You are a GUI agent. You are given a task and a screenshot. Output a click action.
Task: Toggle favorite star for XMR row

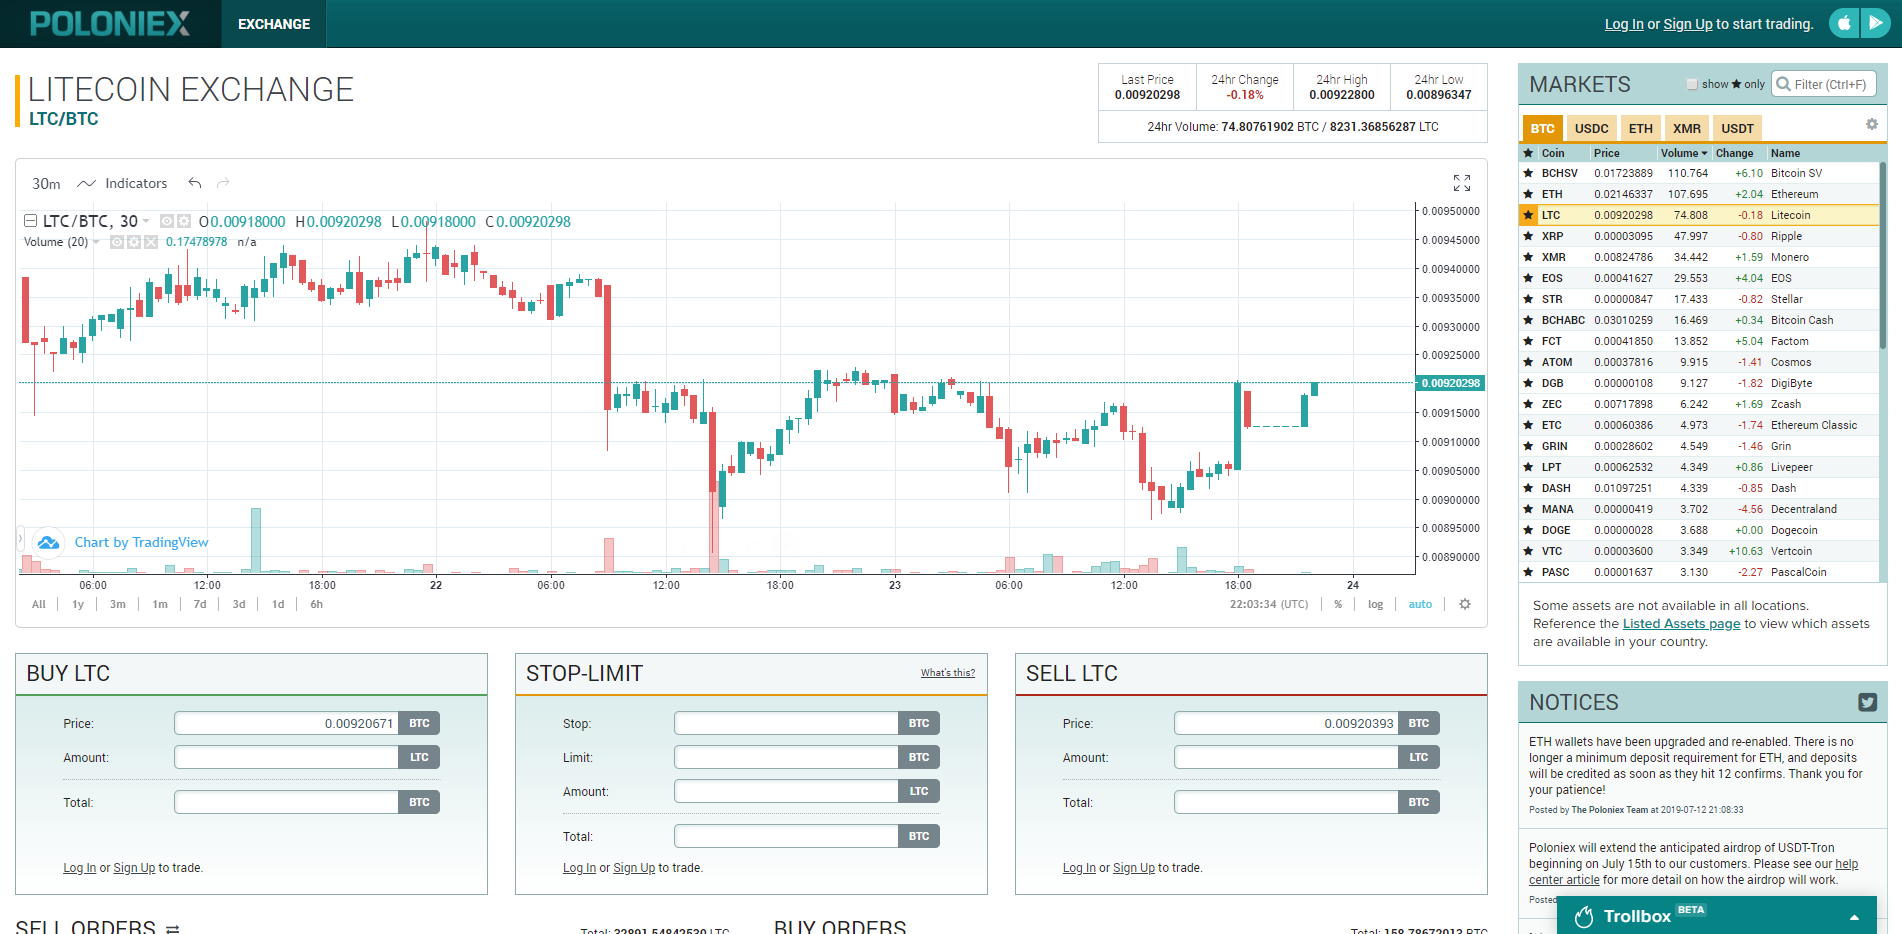[x=1528, y=257]
